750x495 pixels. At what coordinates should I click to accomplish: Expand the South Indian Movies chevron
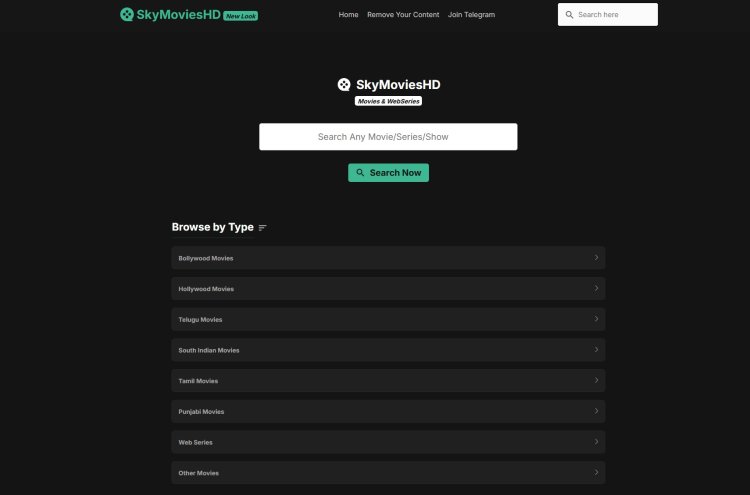tap(596, 350)
